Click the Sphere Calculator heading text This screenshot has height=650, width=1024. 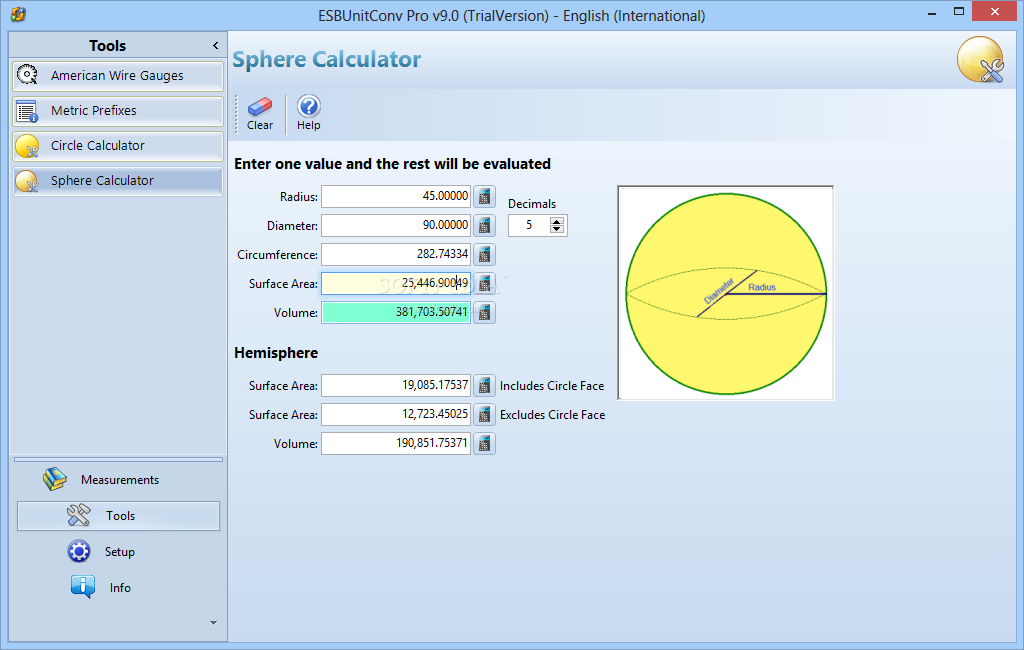[x=327, y=59]
